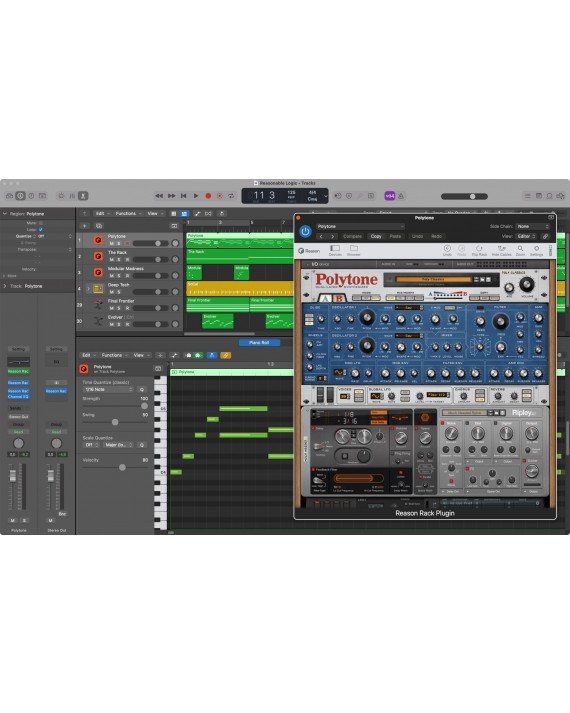Select the yellow Deep Tech region
570x713 pixels.
click(x=240, y=289)
